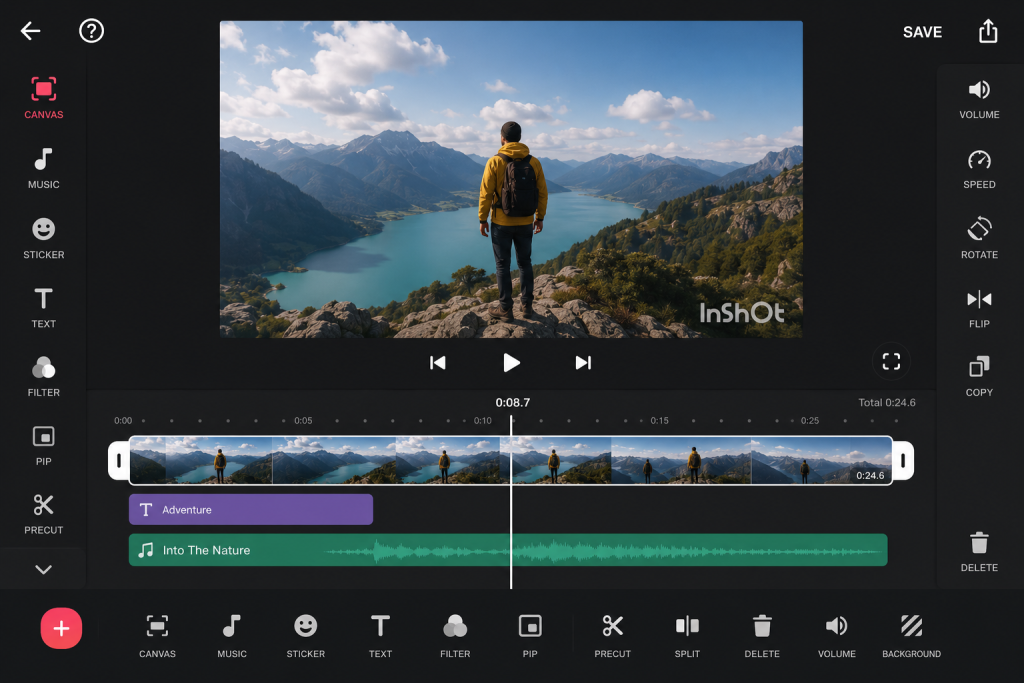
Task: Click the 0:25 mark on the ruler
Action: click(x=810, y=421)
